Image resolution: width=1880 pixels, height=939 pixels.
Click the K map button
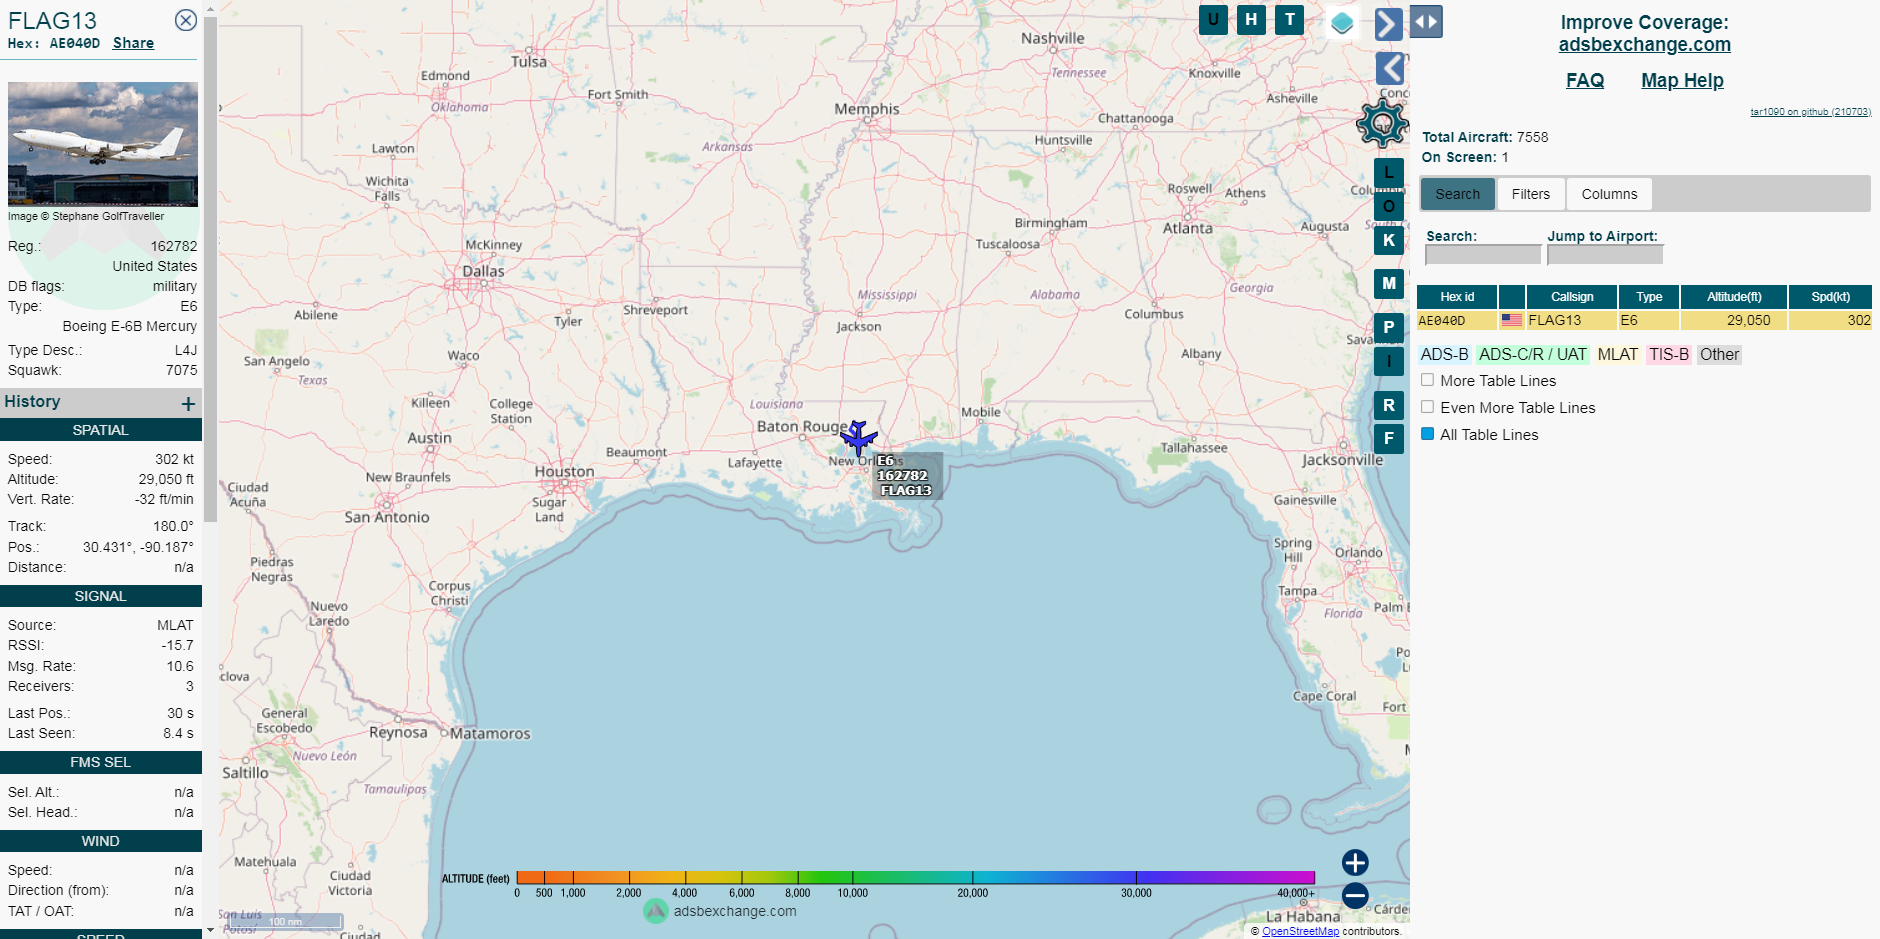(x=1389, y=240)
